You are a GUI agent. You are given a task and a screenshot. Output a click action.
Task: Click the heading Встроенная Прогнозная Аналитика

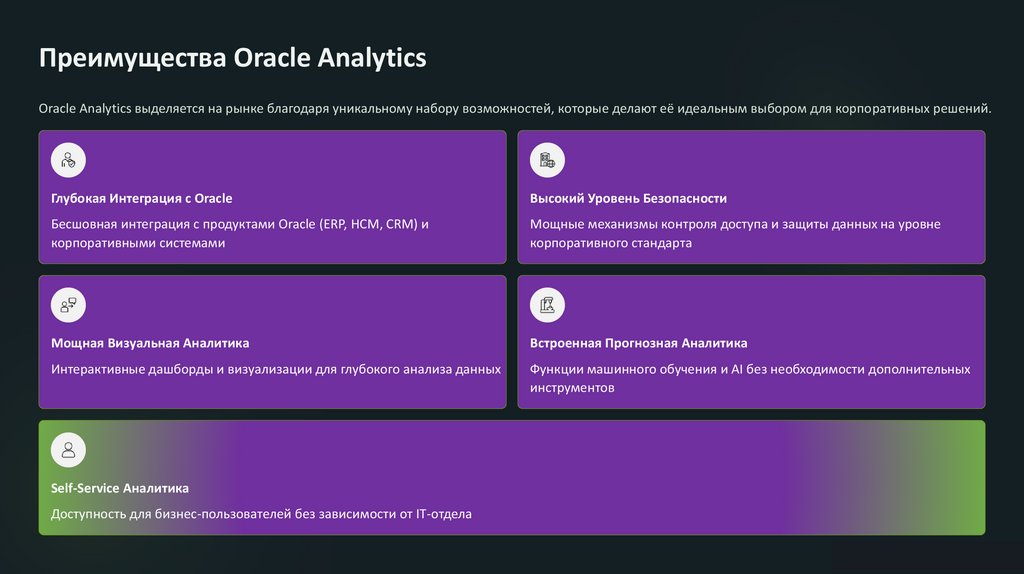click(638, 343)
